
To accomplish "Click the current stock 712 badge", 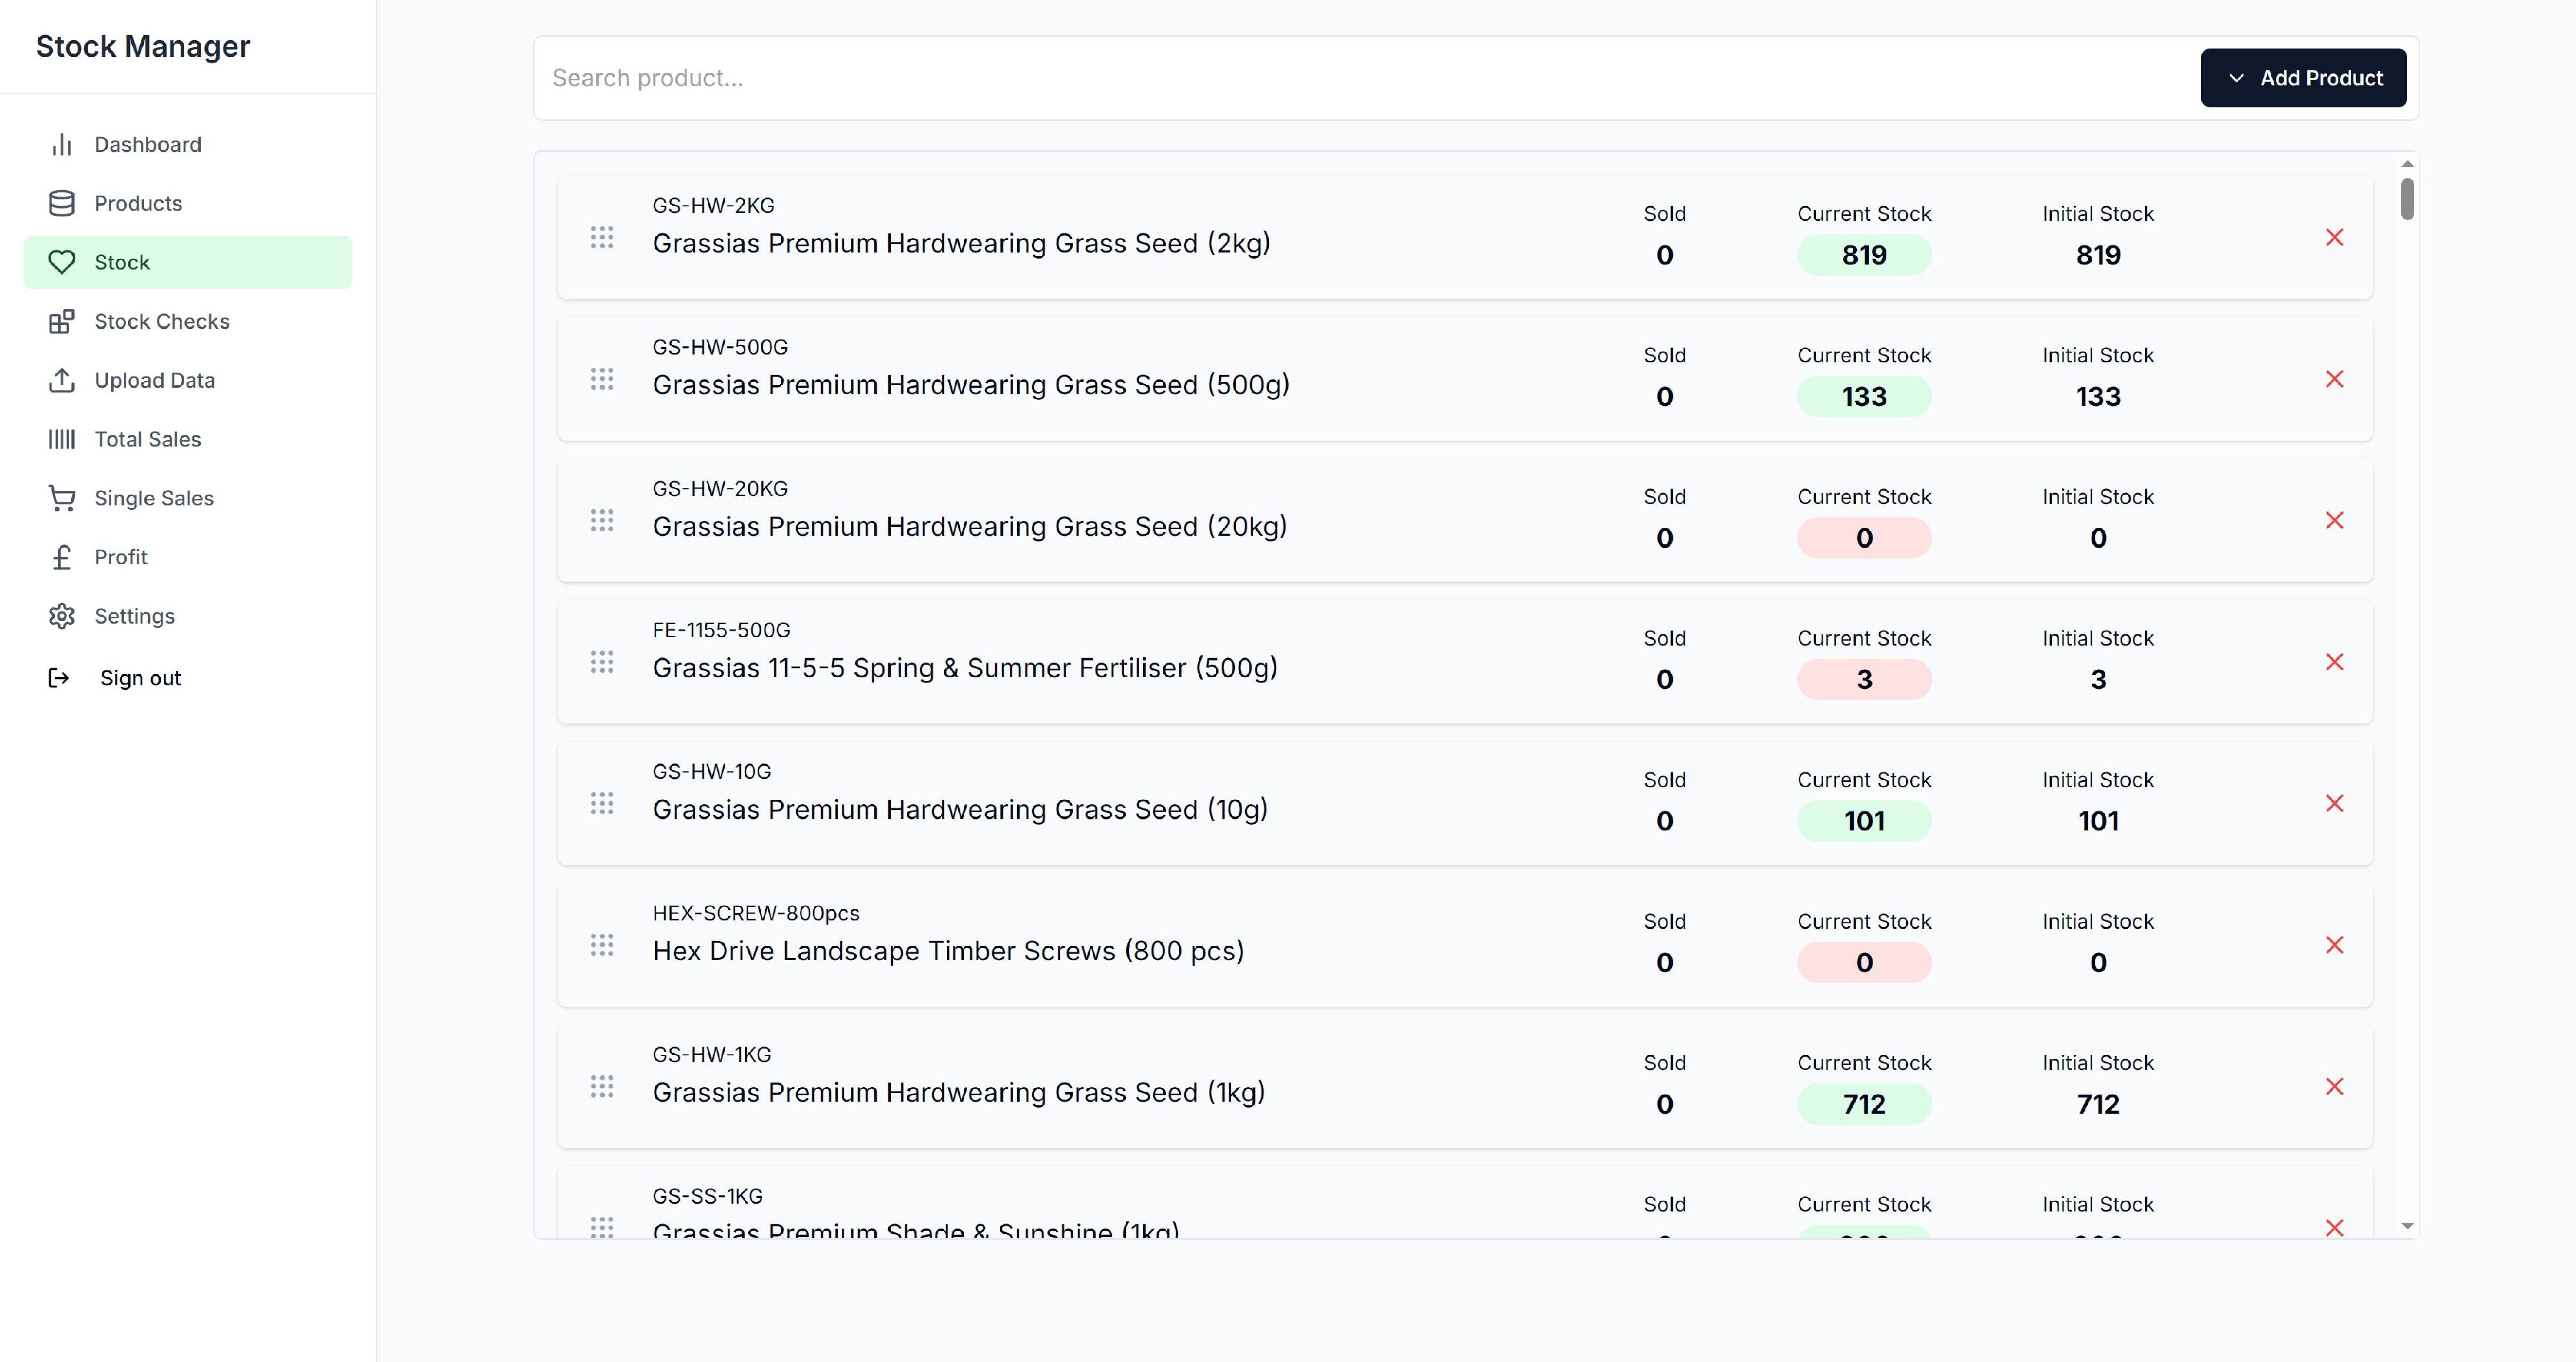I will tap(1864, 1104).
